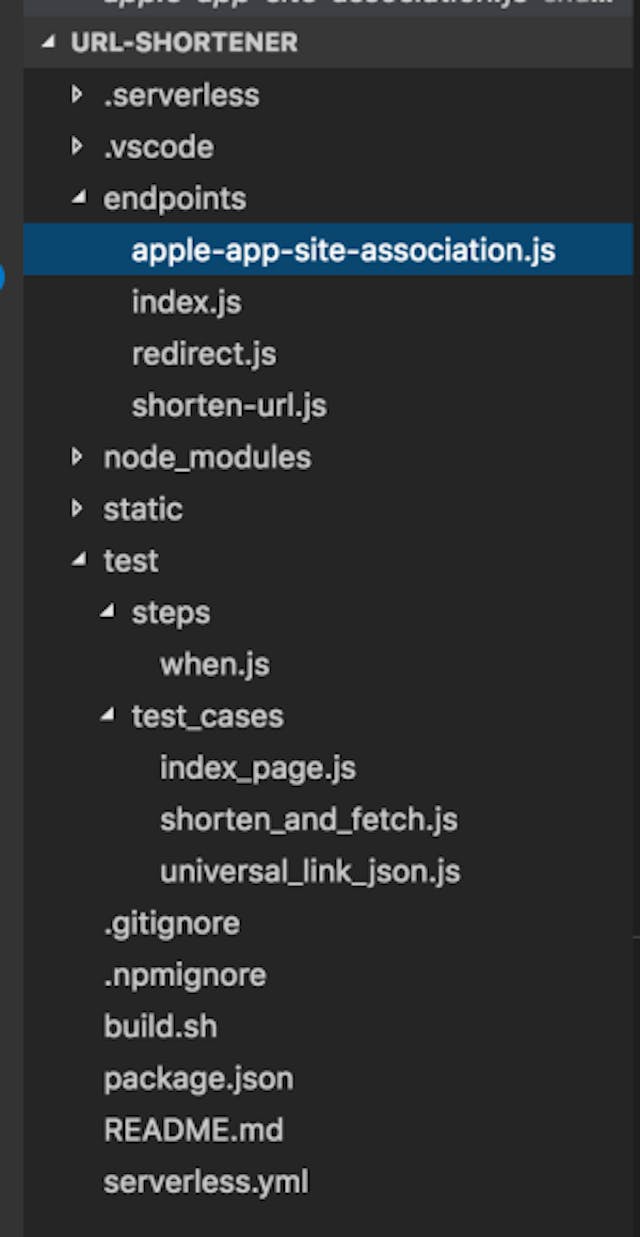This screenshot has width=640, height=1237.
Task: Collapse the steps folder arrow
Action: coord(108,612)
